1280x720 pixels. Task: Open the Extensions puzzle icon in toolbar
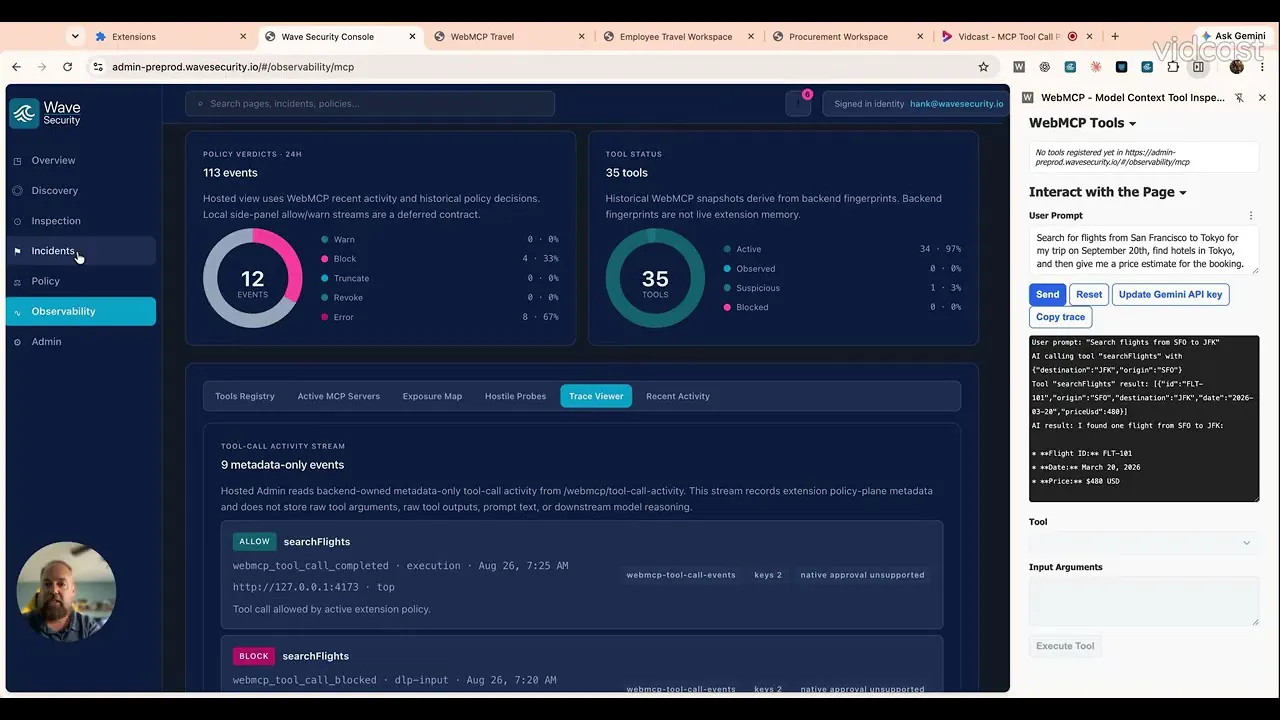pyautogui.click(x=1173, y=67)
